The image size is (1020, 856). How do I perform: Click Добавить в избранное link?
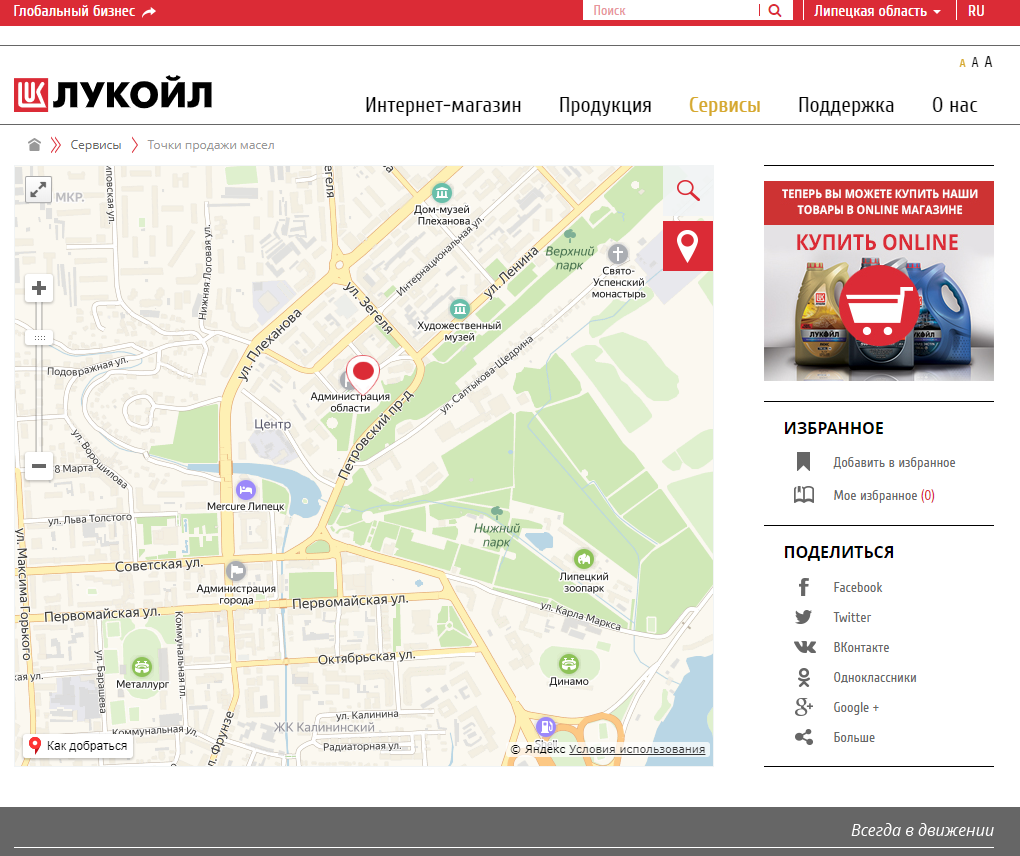[894, 462]
